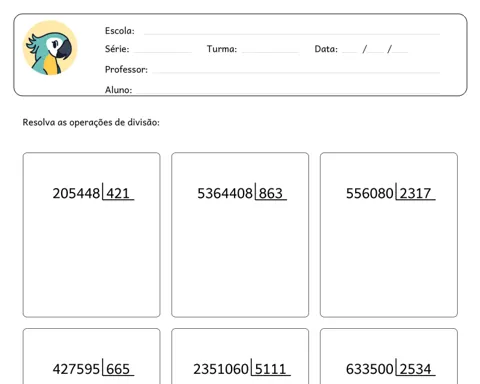
Task: Select the Série blank field
Action: tap(162, 52)
